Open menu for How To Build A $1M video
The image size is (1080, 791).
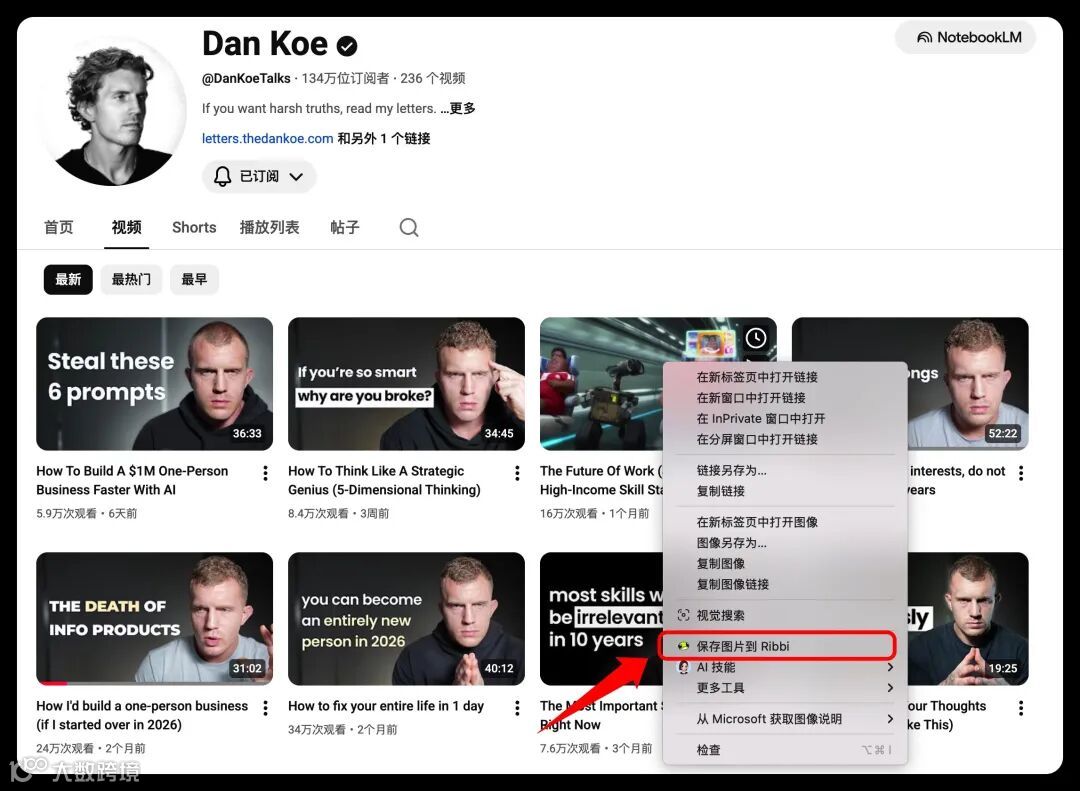(x=265, y=473)
